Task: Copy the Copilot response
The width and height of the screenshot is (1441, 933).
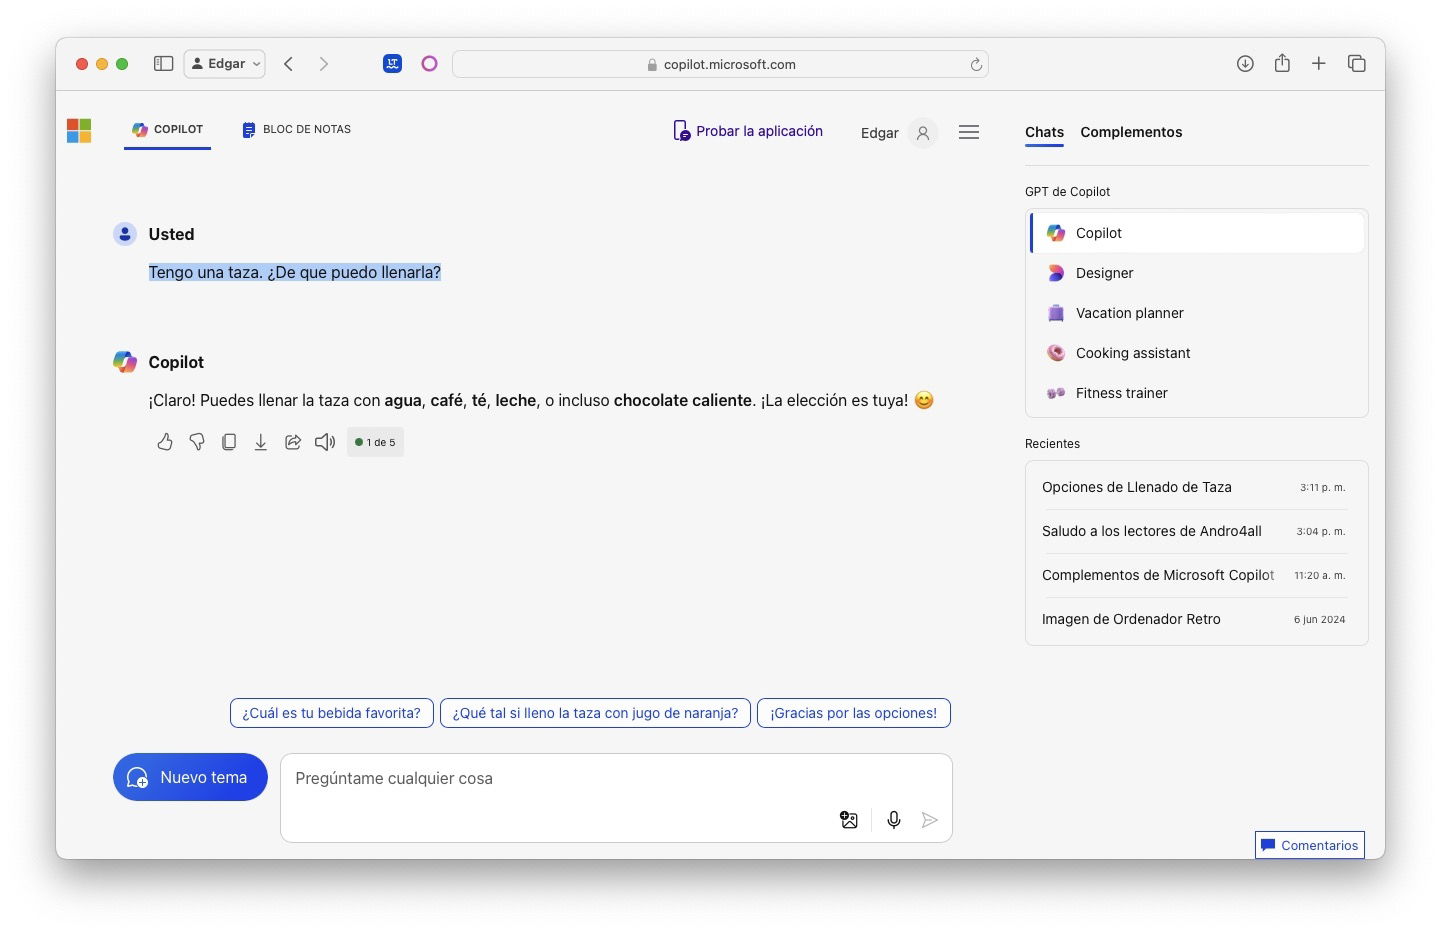Action: [229, 442]
